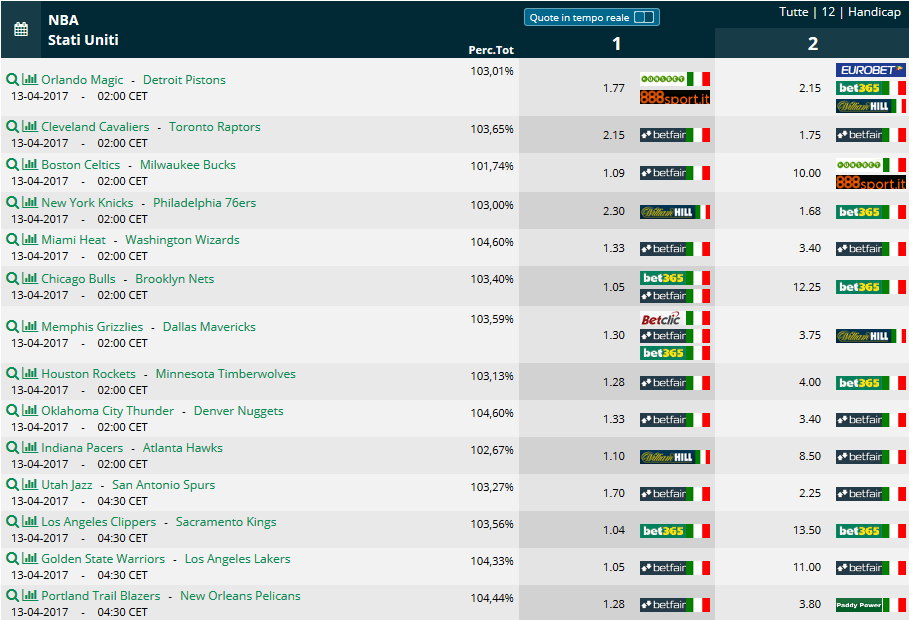Image resolution: width=909 pixels, height=620 pixels.
Task: Open the Los Angeles Lakers team link
Action: [238, 559]
